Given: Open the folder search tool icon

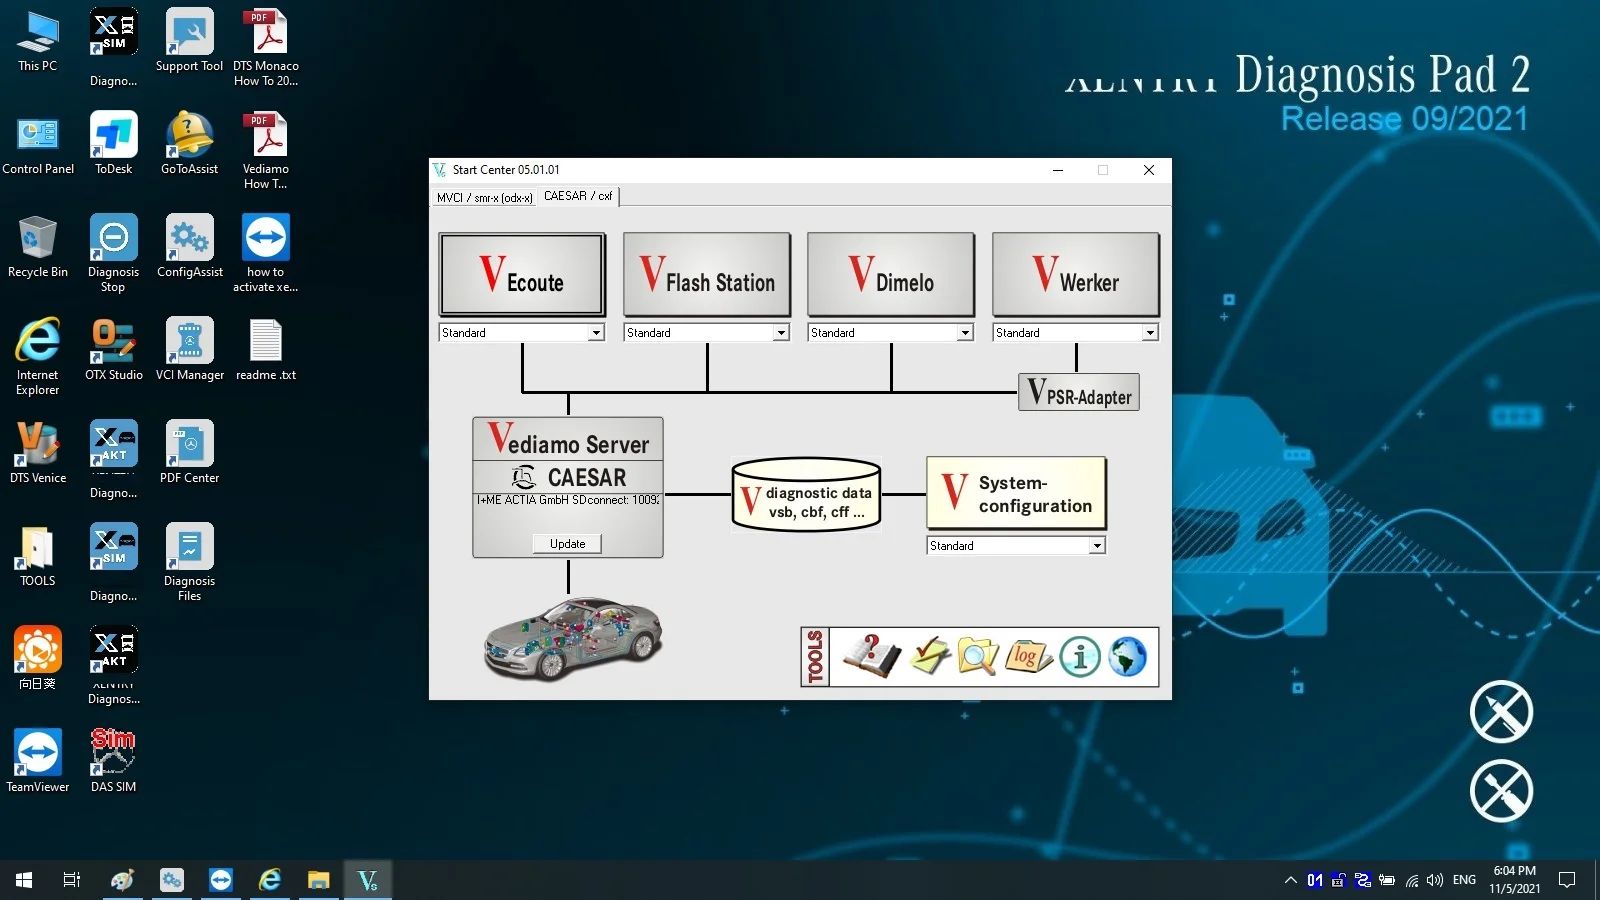Looking at the screenshot, I should click(977, 657).
